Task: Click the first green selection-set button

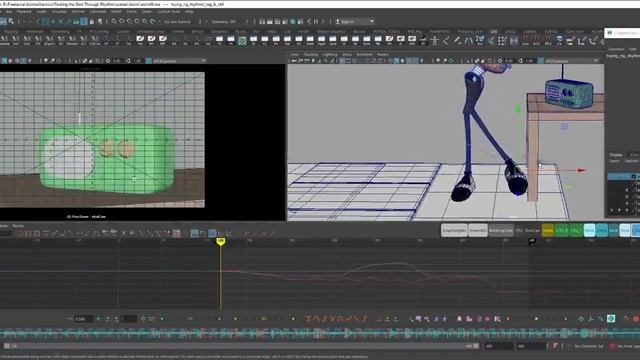Action: coord(562,231)
